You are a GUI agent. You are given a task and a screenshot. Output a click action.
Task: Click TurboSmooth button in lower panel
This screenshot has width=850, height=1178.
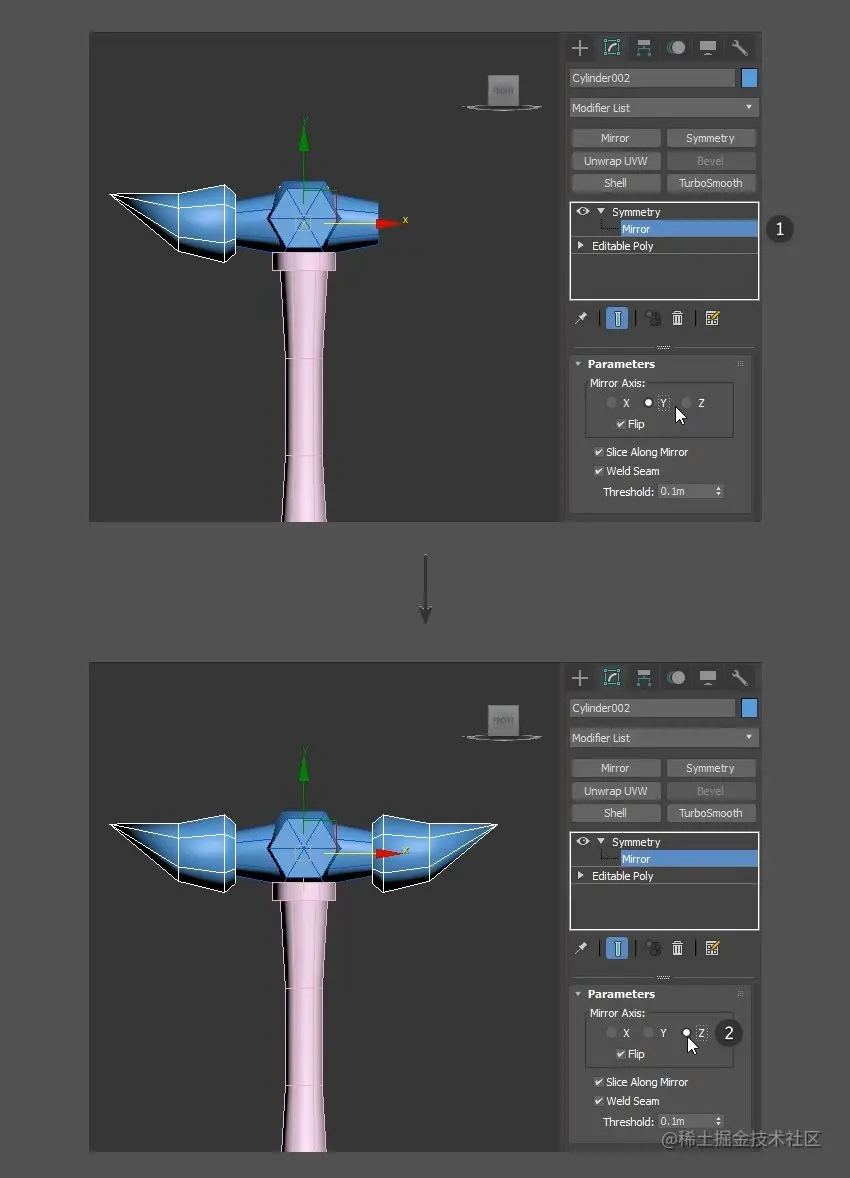point(710,812)
